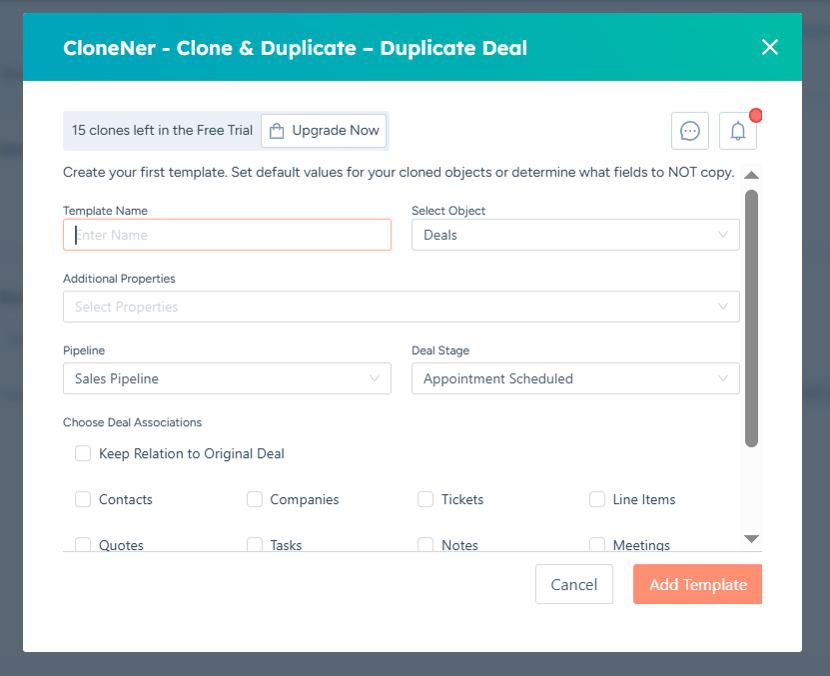Click the Cancel button
830x676 pixels.
574,584
